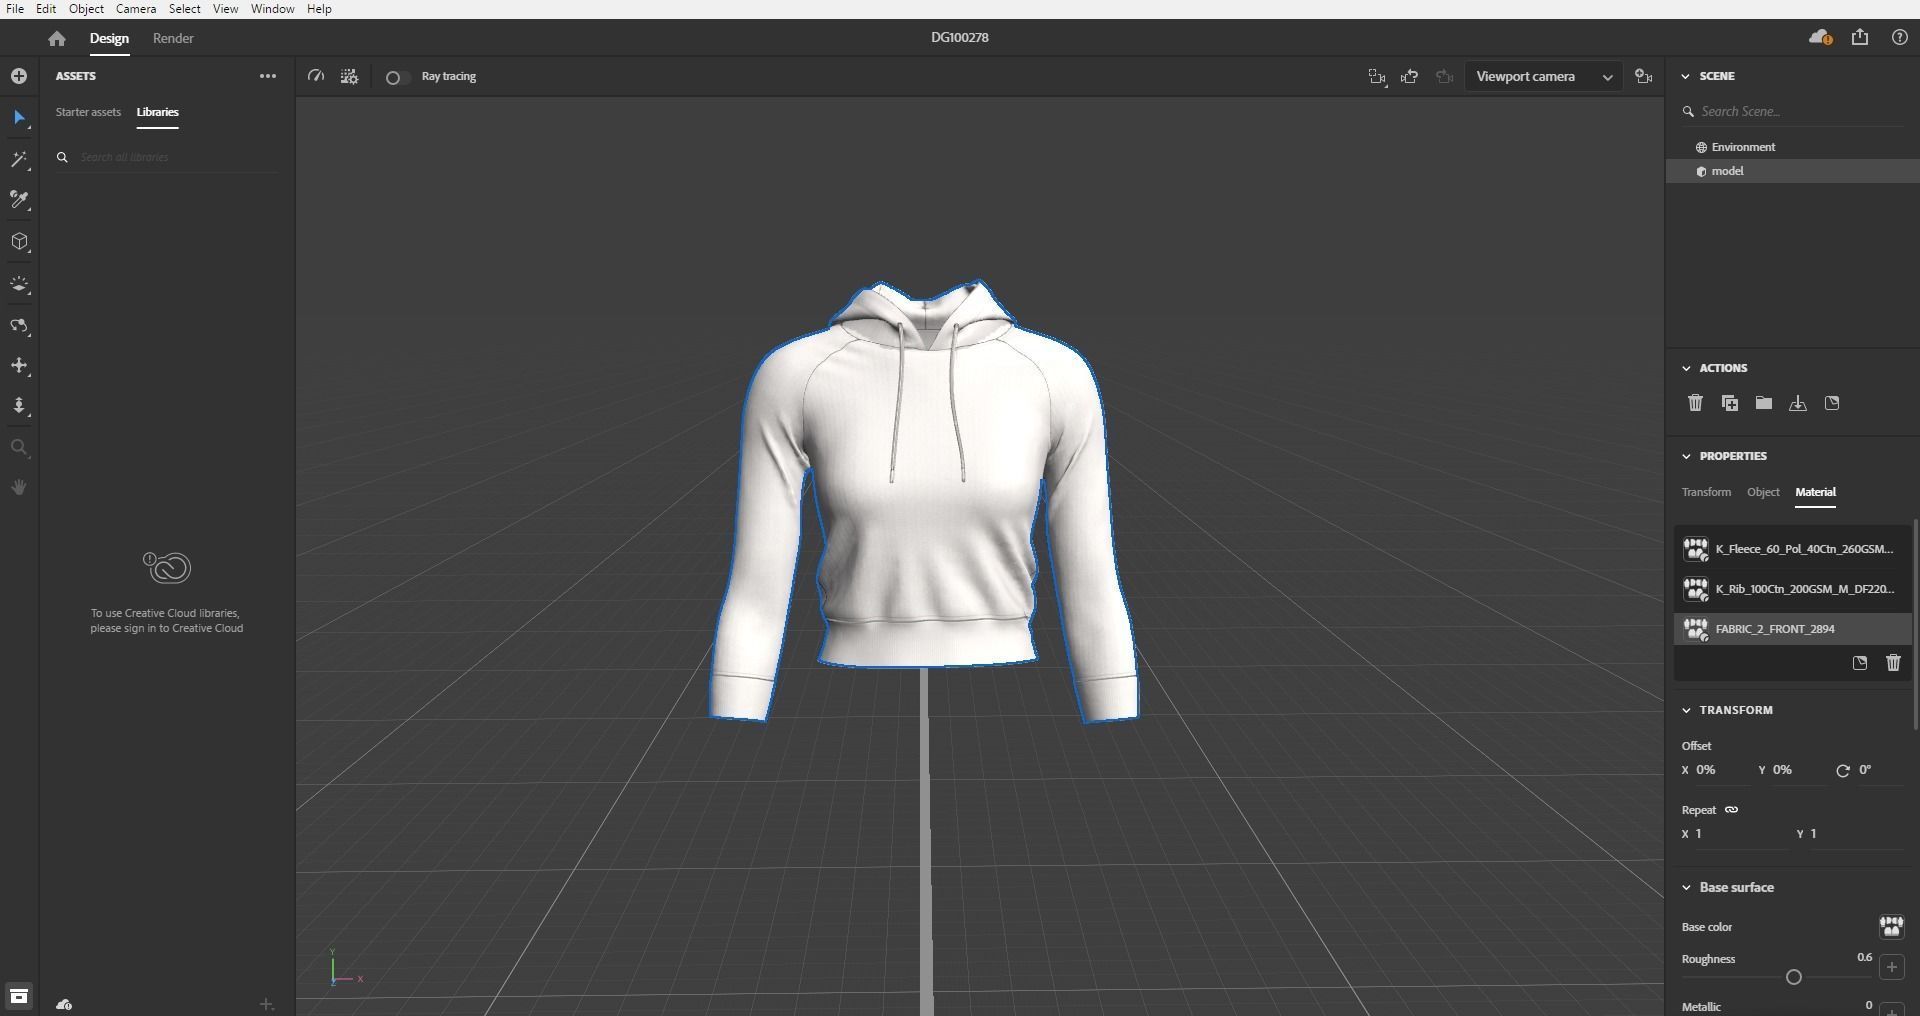
Task: Delete the selected object in Actions
Action: [1695, 403]
